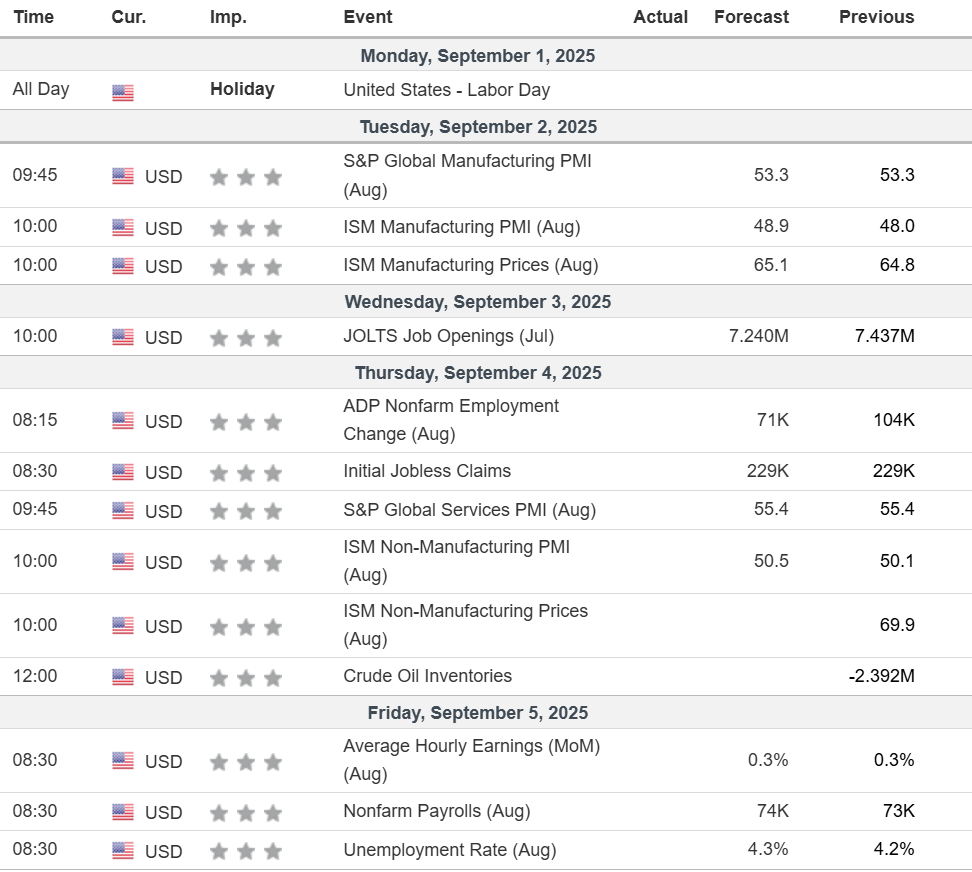The width and height of the screenshot is (972, 872).
Task: Click the Actual column header
Action: pos(660,17)
